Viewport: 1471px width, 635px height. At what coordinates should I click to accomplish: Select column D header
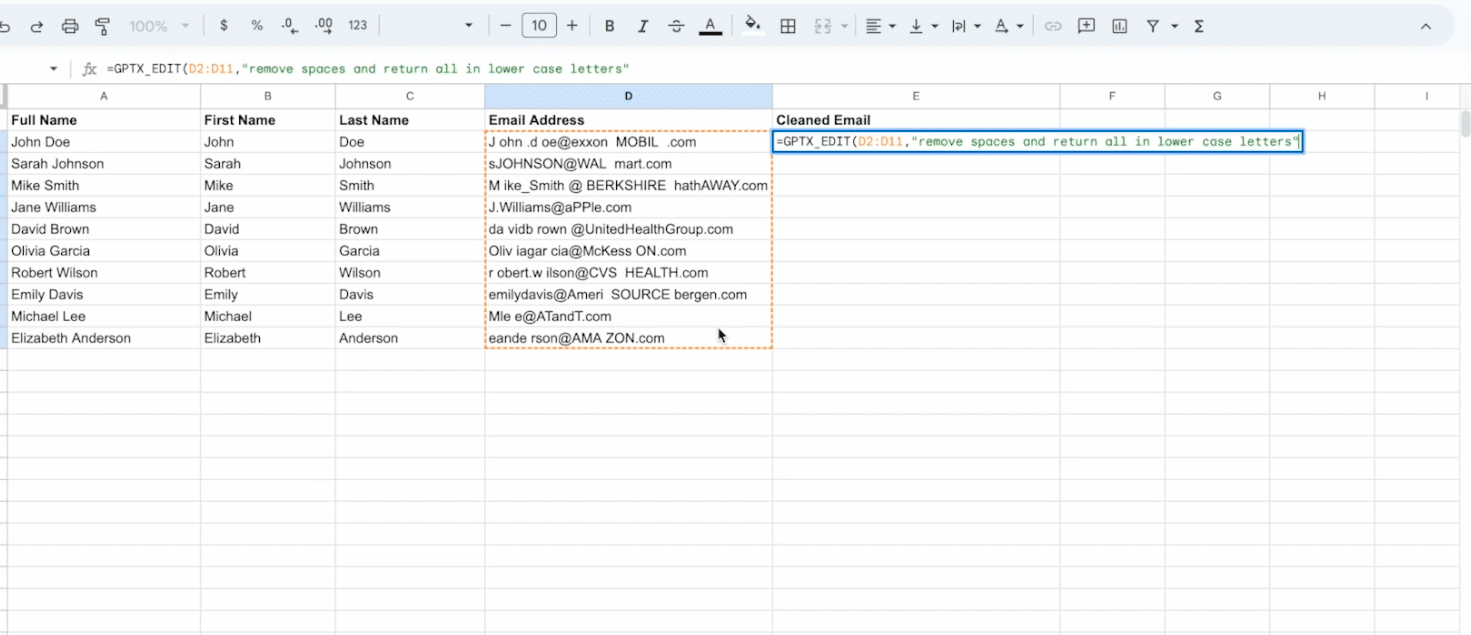(628, 96)
